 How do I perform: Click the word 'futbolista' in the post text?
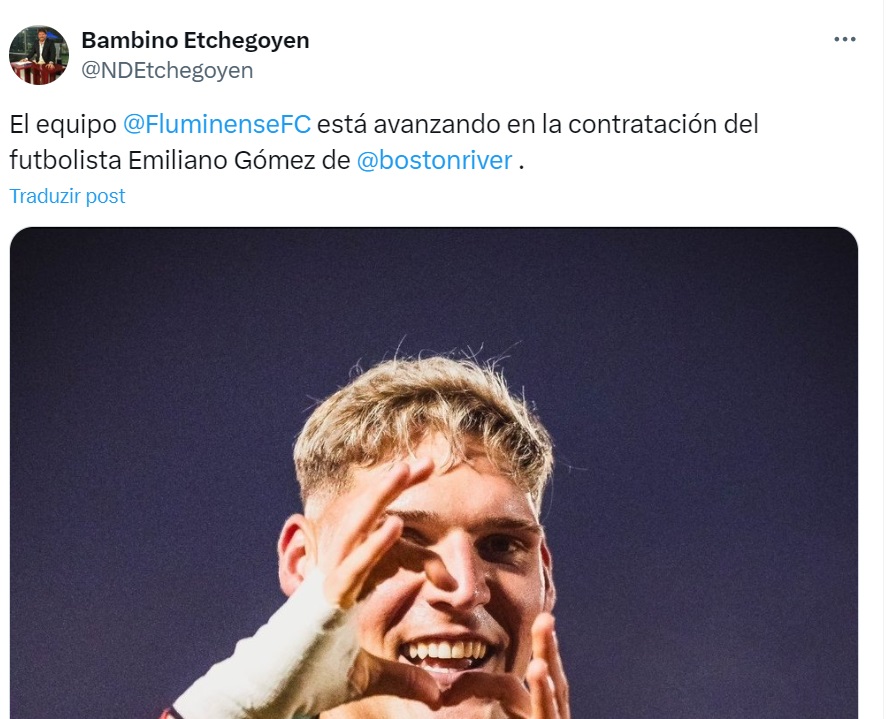tap(66, 160)
